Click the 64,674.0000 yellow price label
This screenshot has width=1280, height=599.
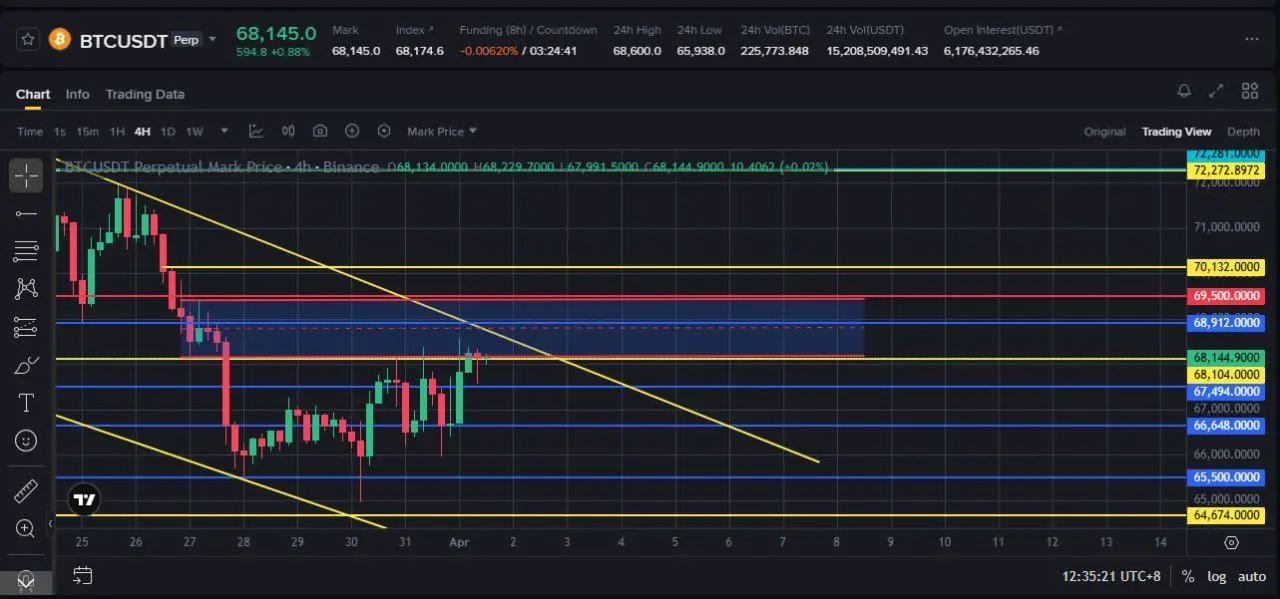(x=1226, y=515)
